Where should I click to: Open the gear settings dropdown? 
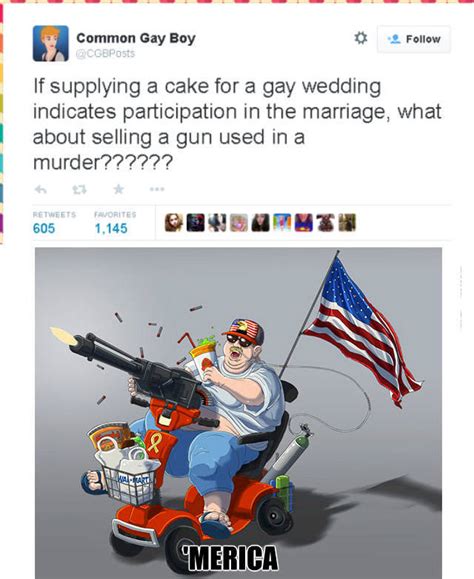coord(361,38)
